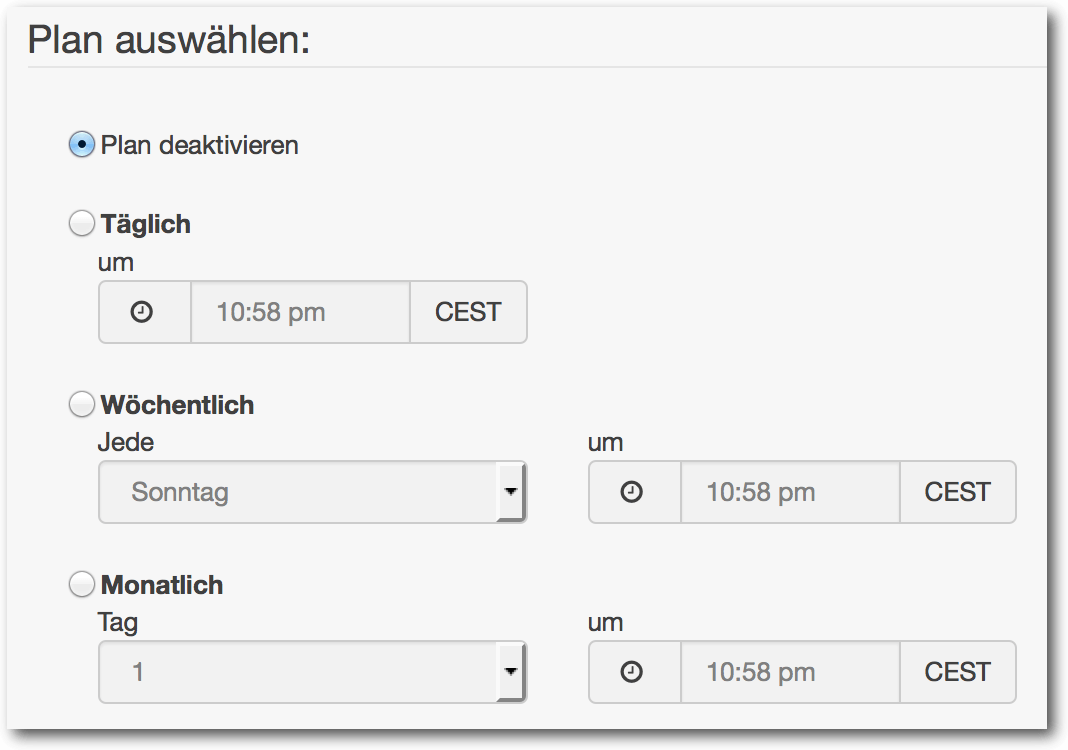Click the clock icon in the Wöchentlich time field

[x=632, y=492]
